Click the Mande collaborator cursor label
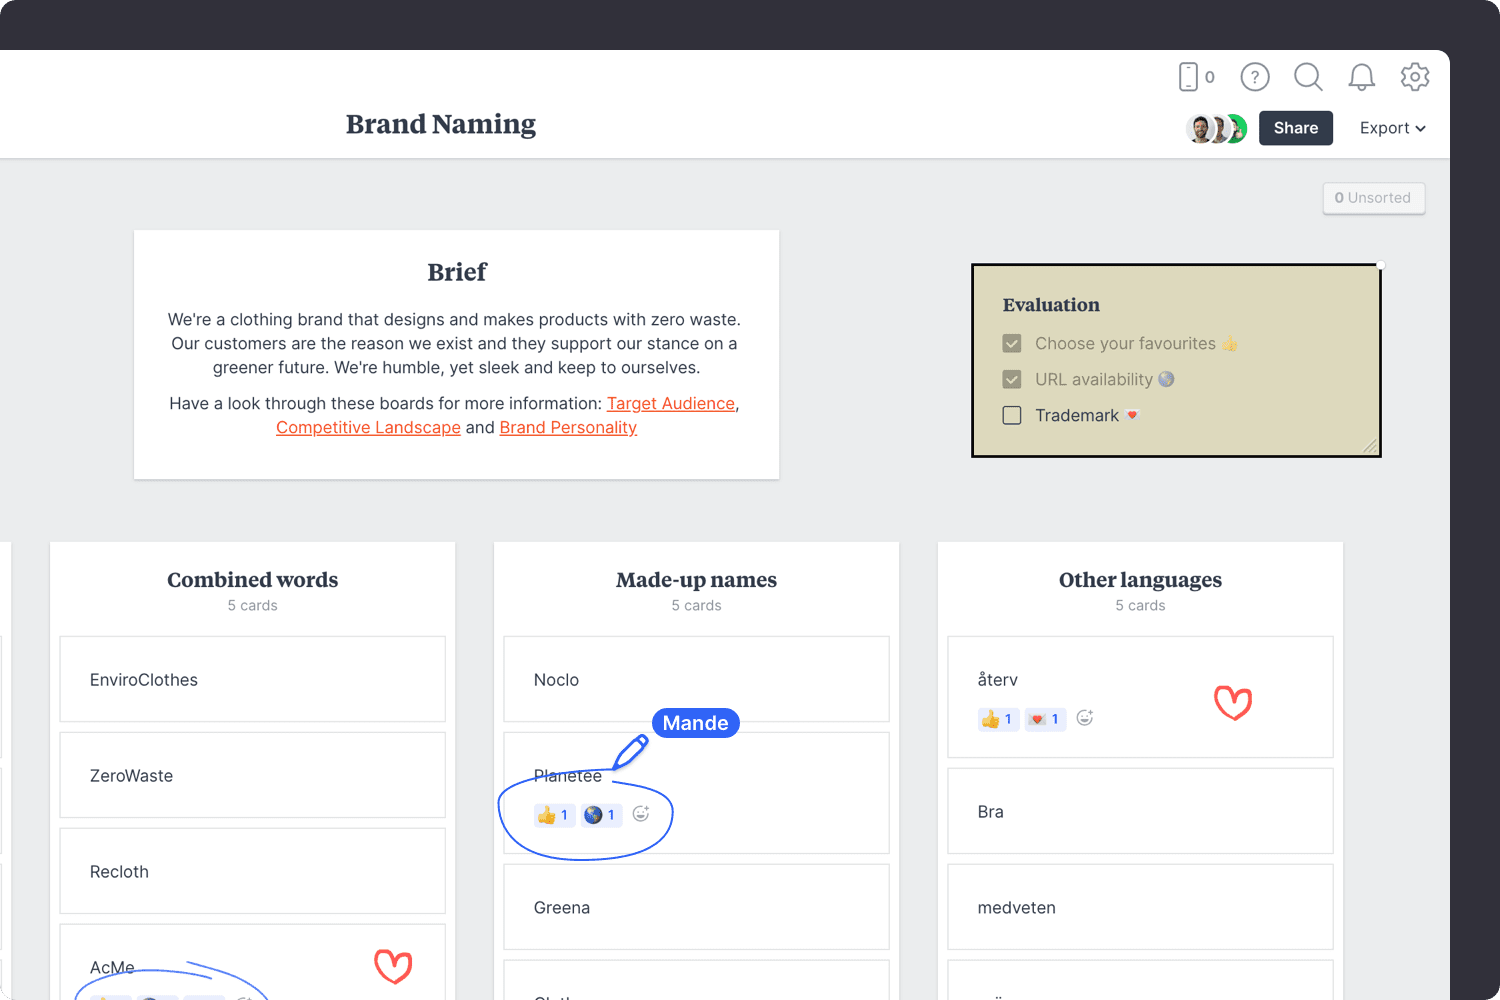The height and width of the screenshot is (1000, 1500). click(x=696, y=723)
